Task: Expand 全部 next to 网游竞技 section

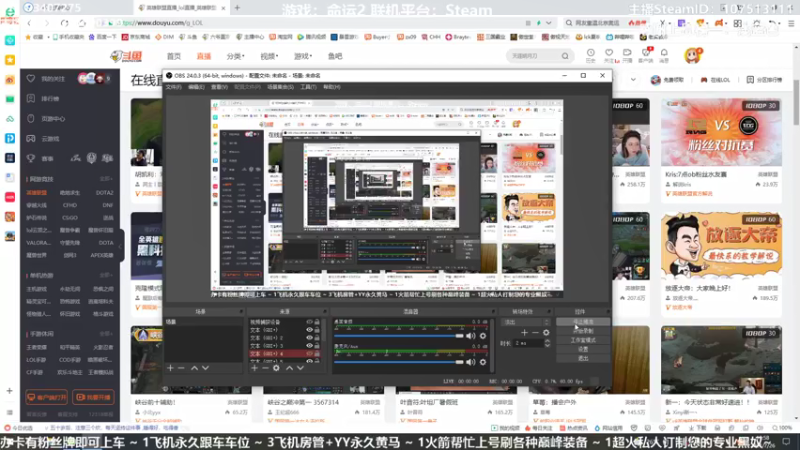Action: click(106, 179)
